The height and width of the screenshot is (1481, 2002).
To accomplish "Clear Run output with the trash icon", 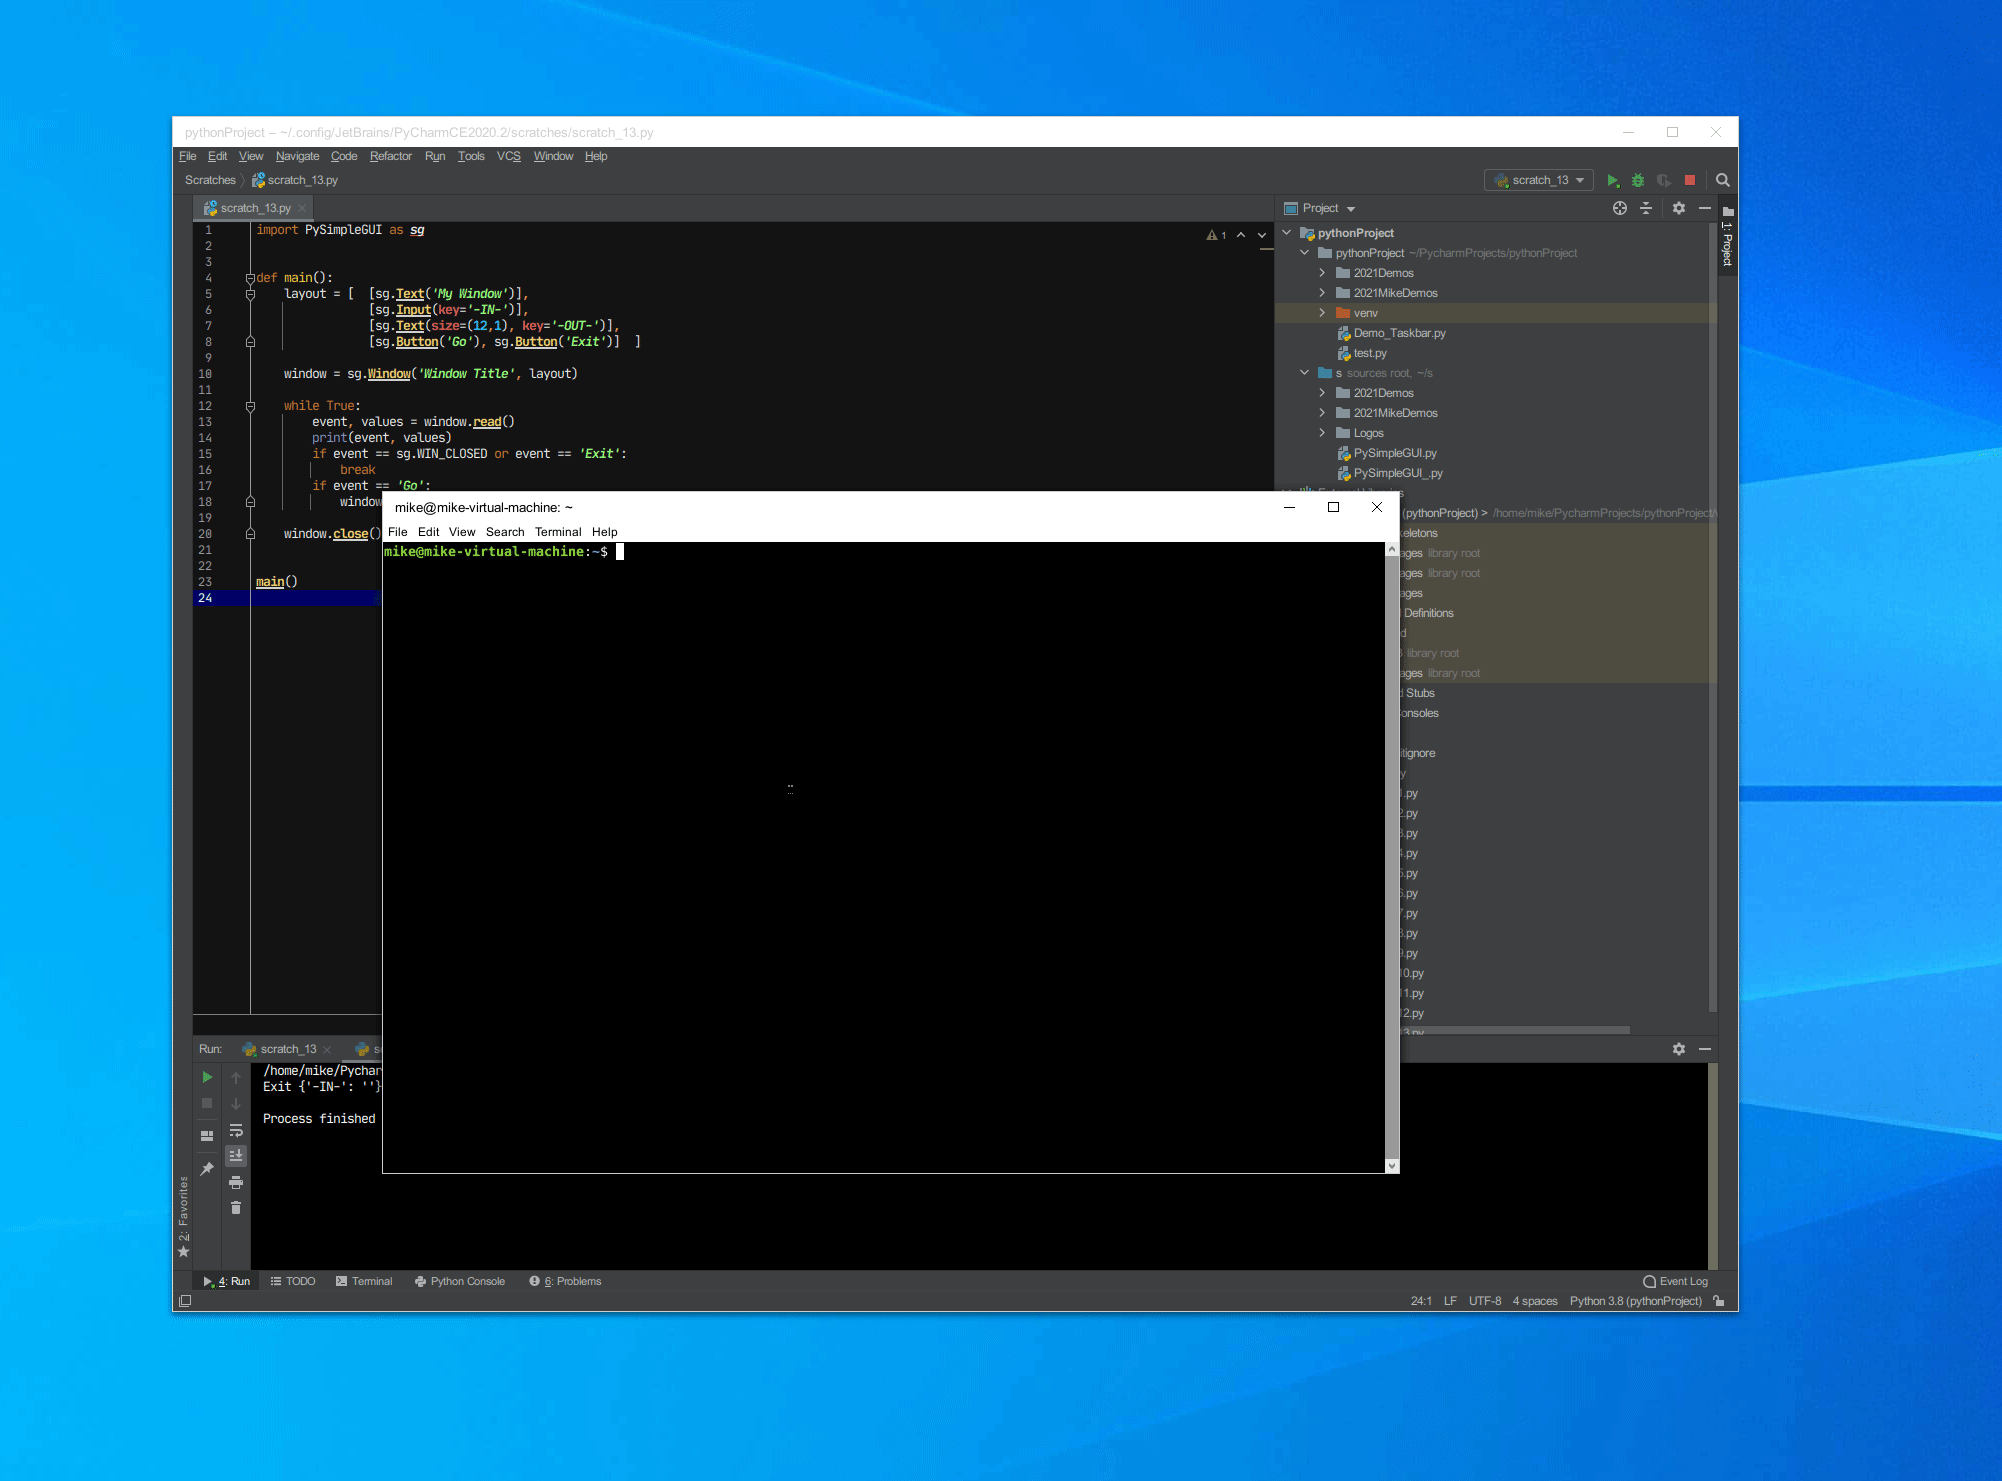I will (236, 1208).
